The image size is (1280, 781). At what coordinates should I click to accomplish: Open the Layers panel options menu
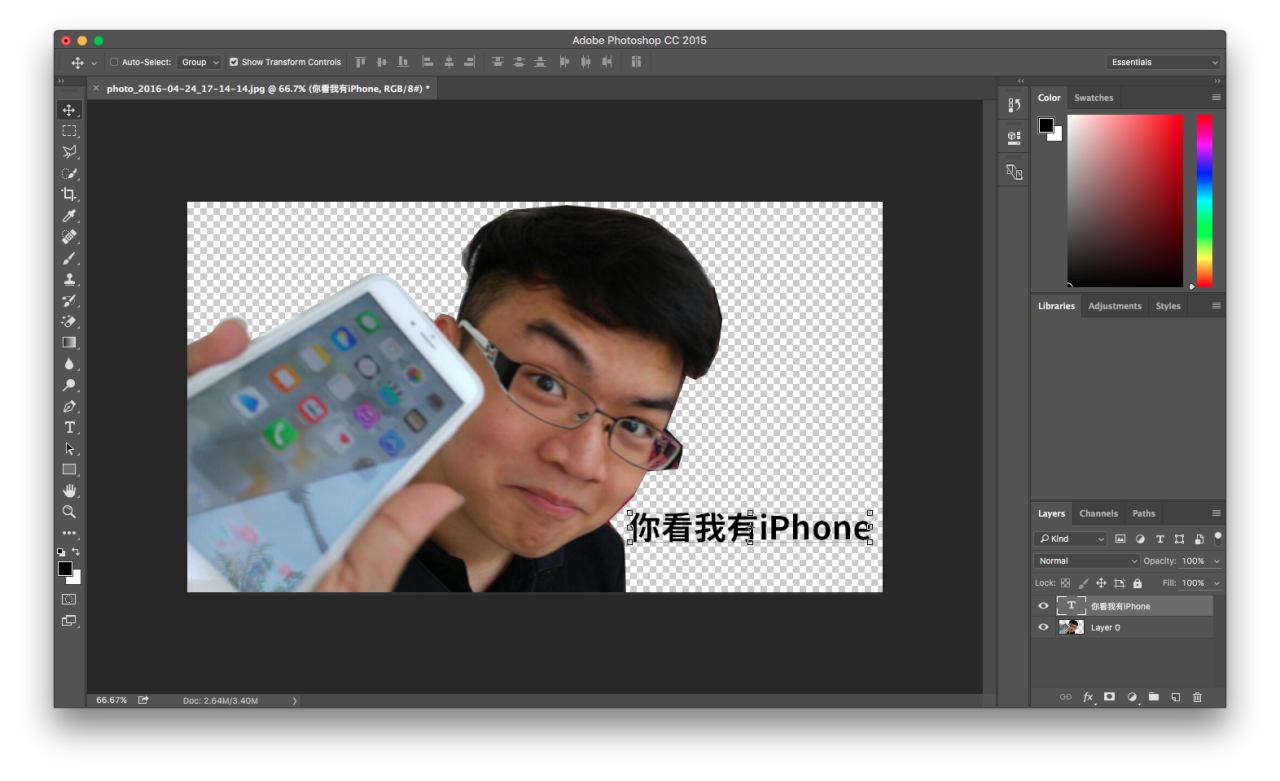(1216, 513)
